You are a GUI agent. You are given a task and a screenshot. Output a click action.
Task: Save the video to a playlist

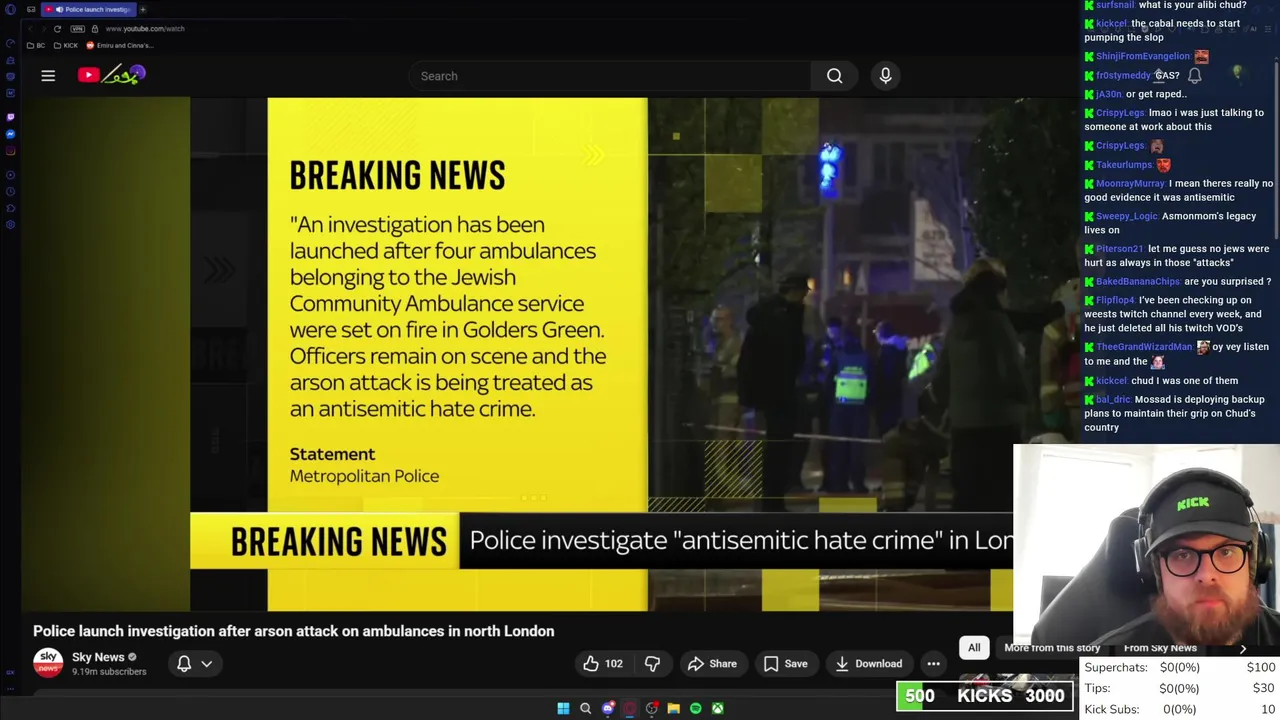pos(785,663)
